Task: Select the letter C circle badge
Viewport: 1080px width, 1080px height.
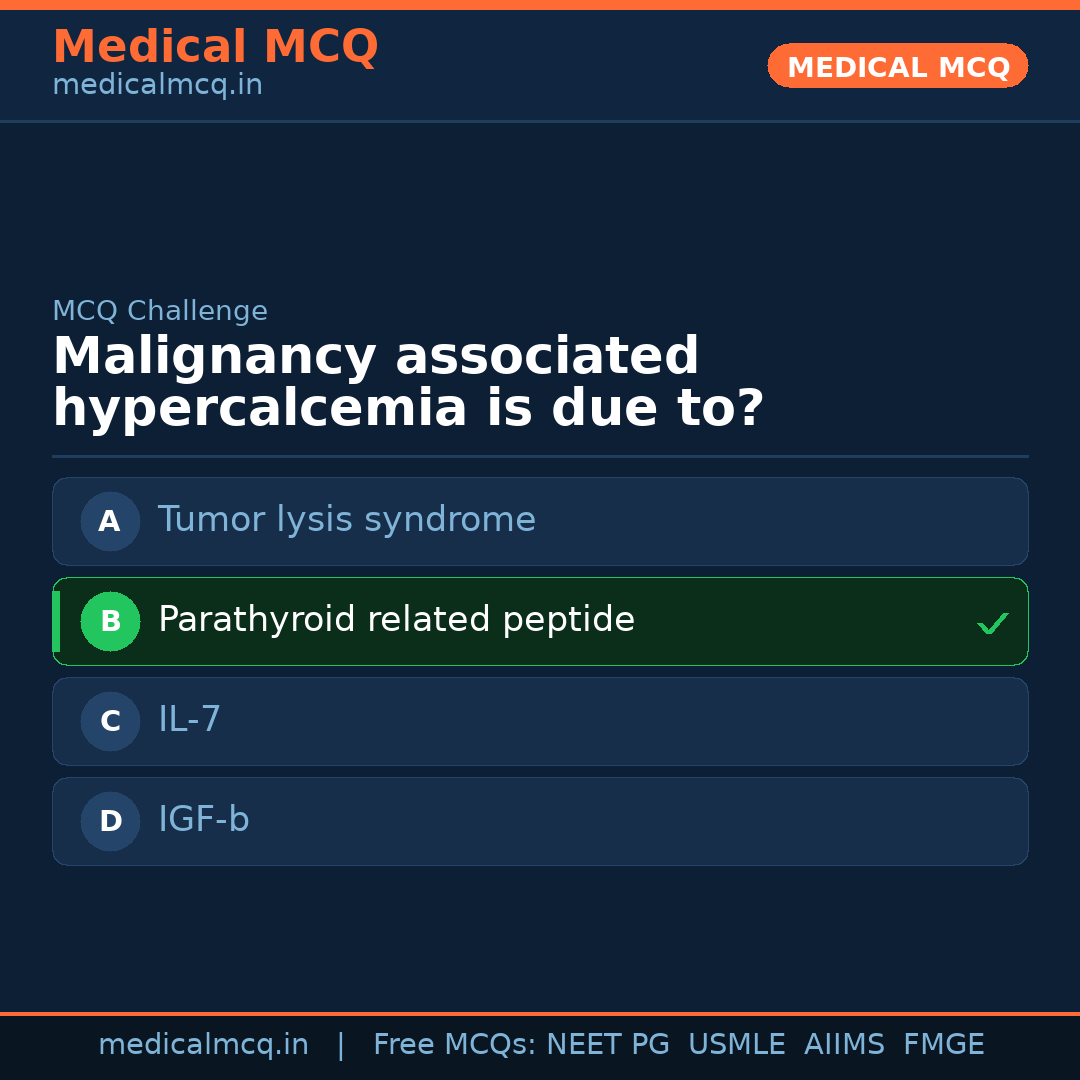Action: 110,721
